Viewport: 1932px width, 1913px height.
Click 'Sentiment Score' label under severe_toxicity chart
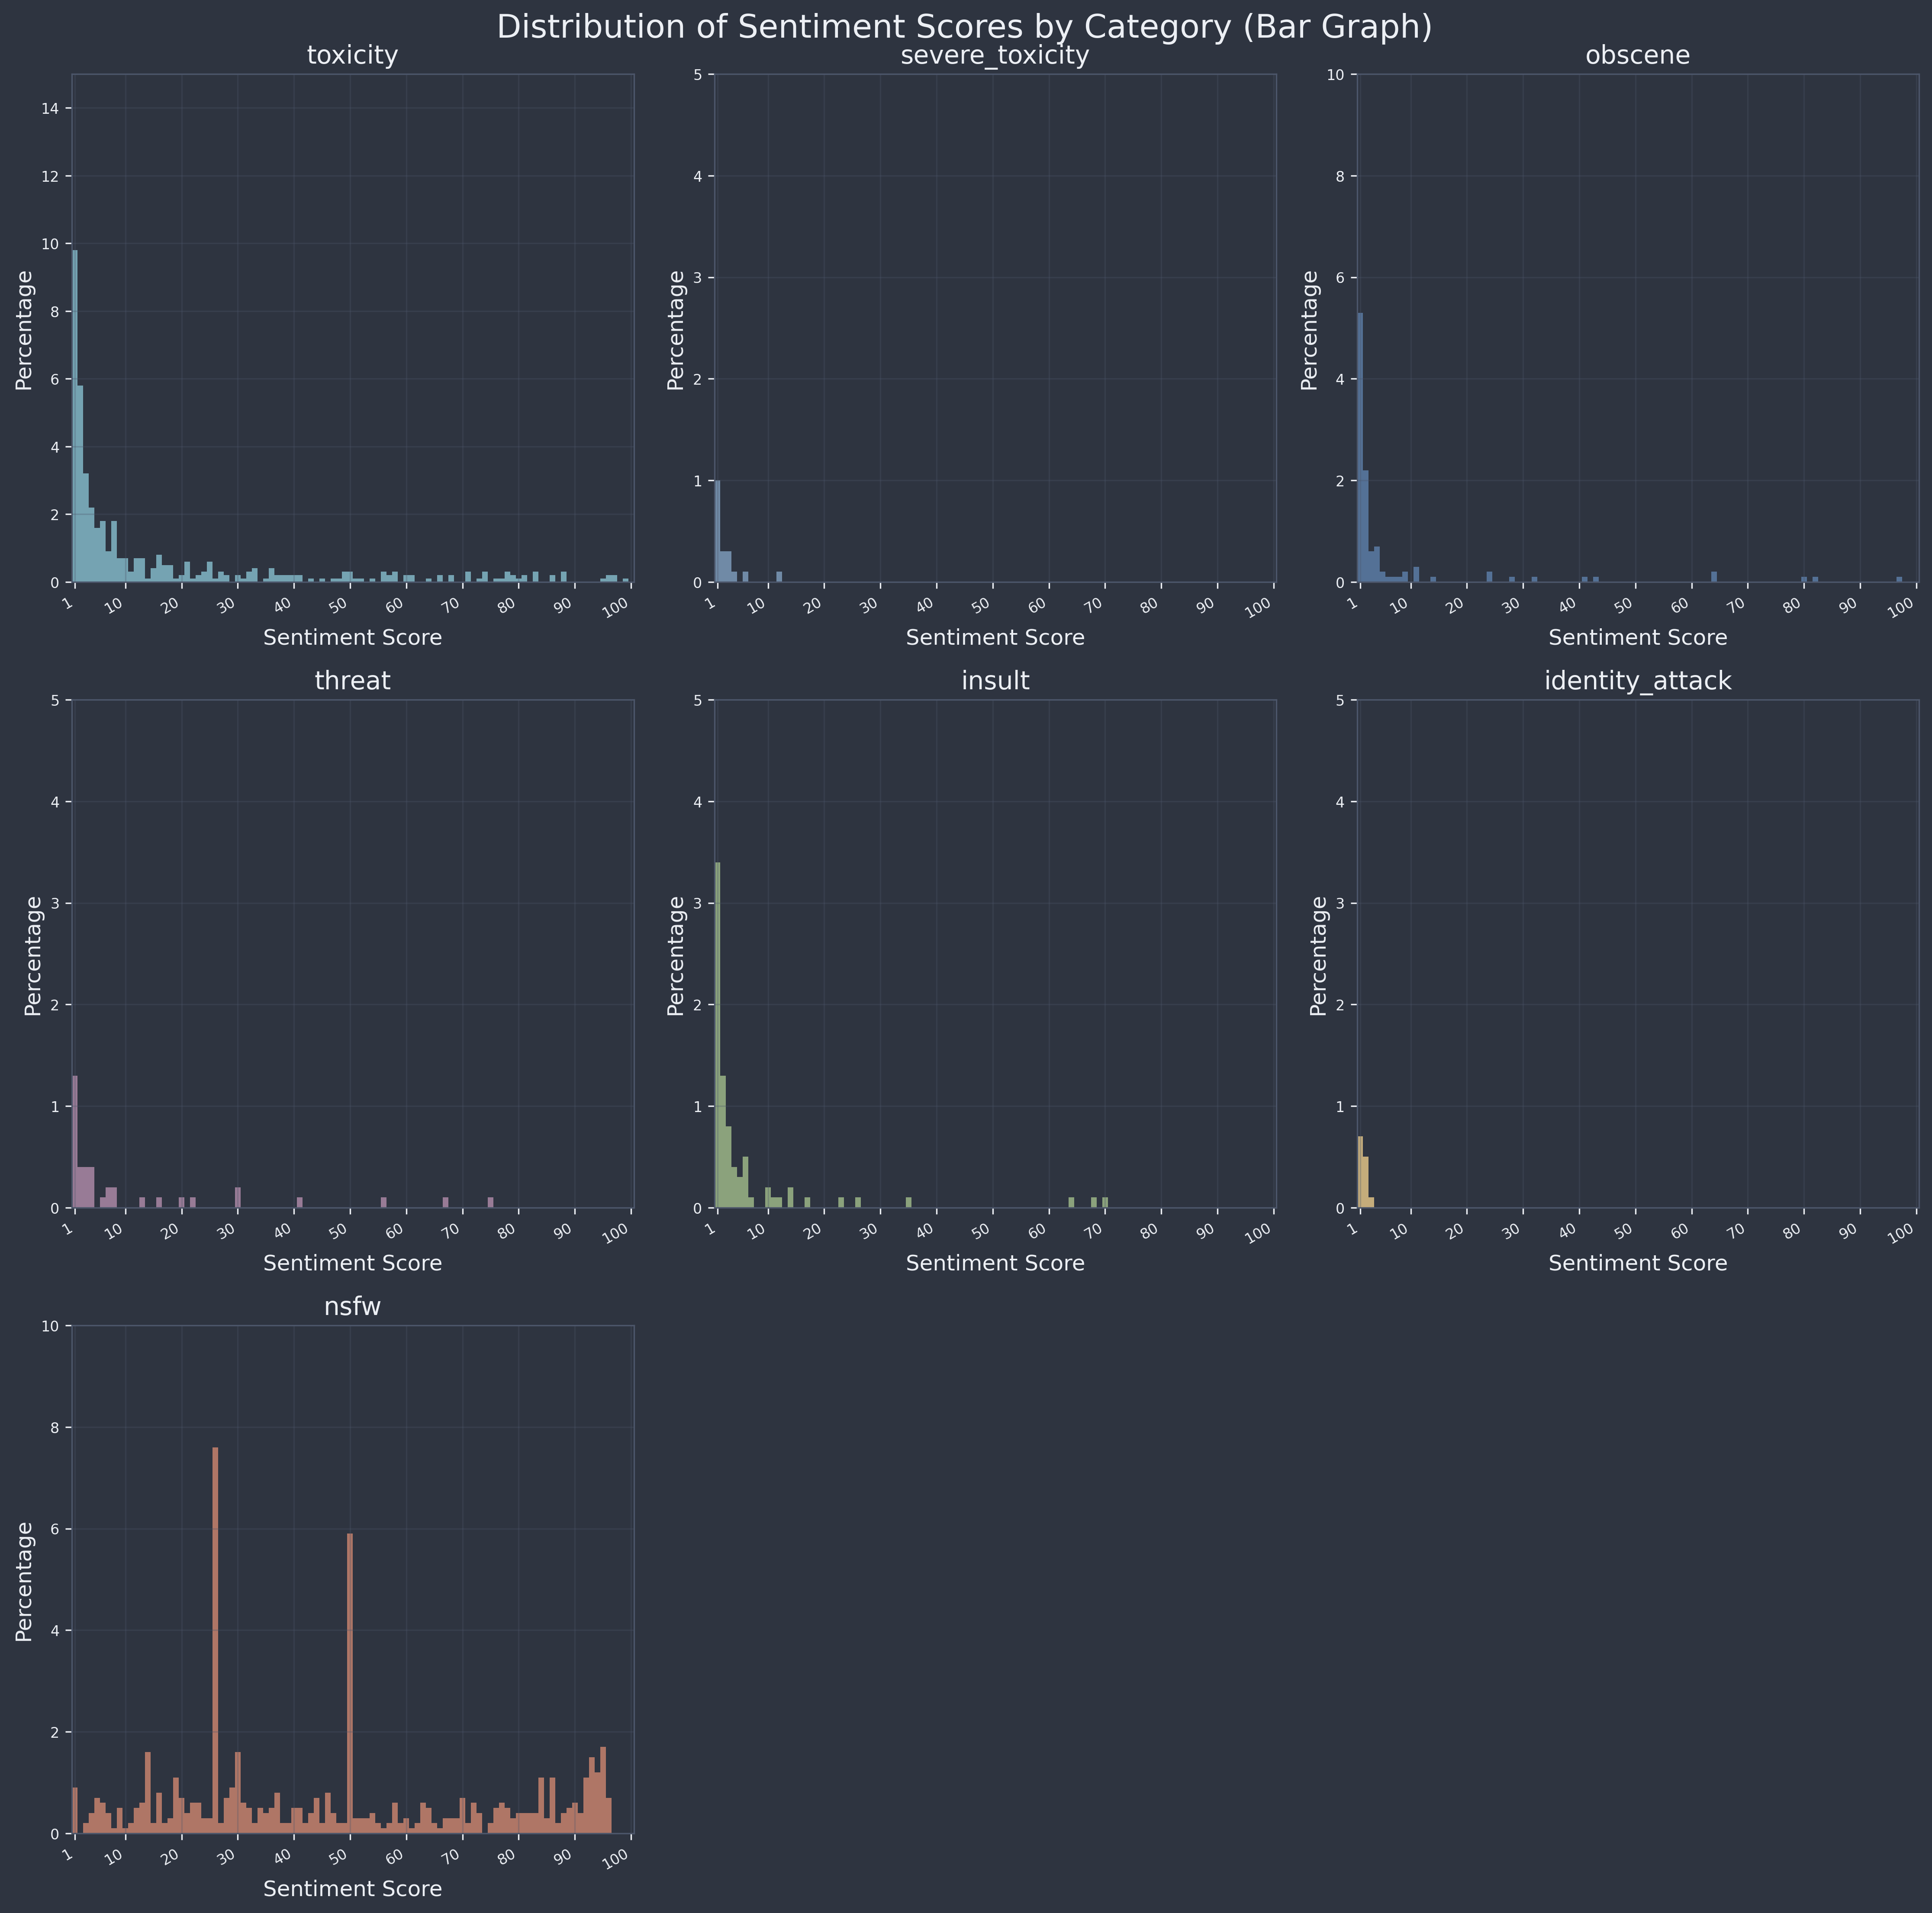coord(995,637)
